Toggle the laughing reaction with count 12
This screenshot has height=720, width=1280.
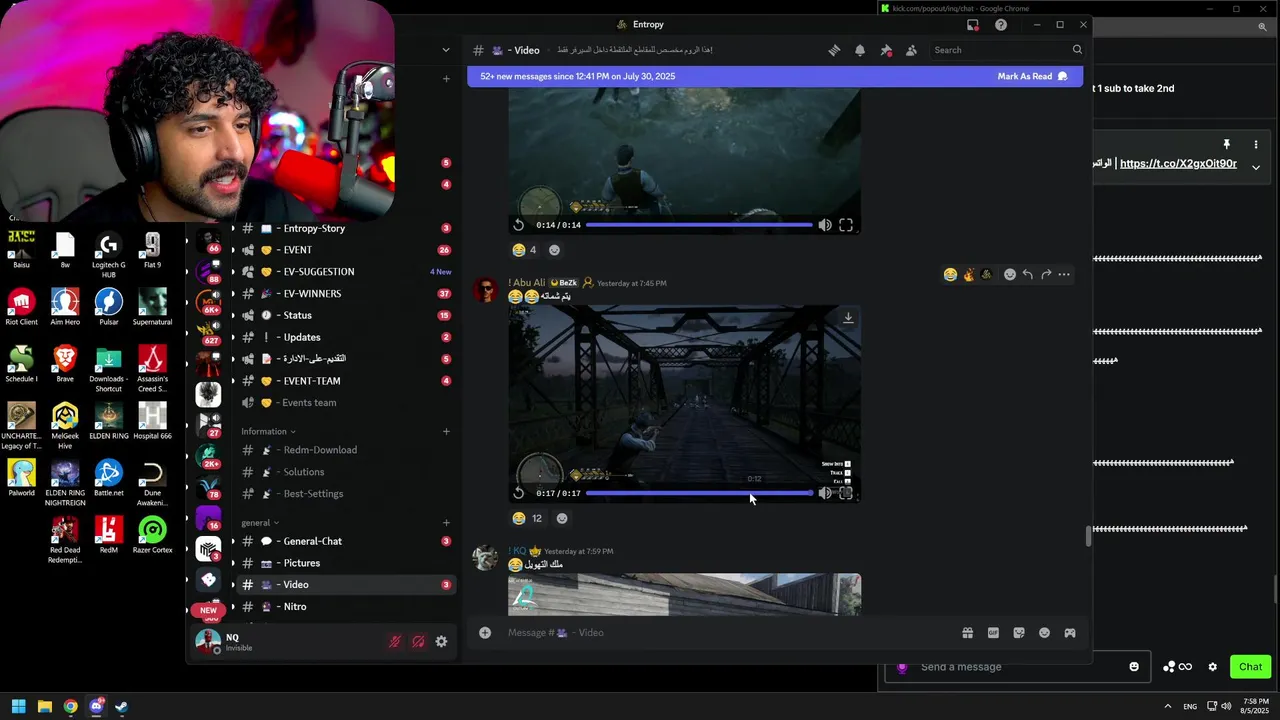click(527, 518)
